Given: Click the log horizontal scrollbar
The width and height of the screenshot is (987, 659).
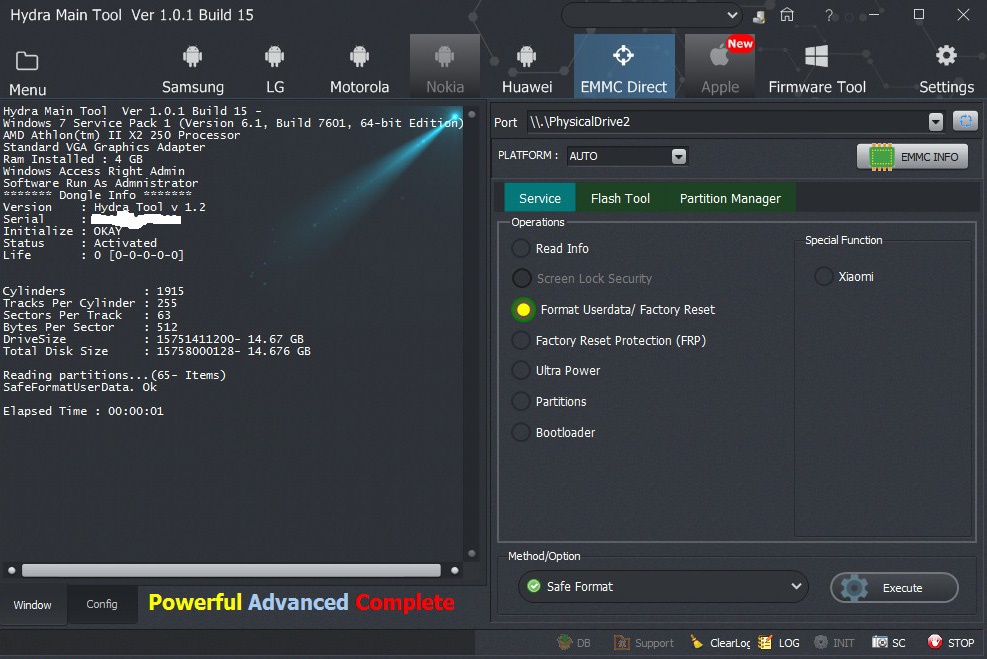Looking at the screenshot, I should coord(231,570).
